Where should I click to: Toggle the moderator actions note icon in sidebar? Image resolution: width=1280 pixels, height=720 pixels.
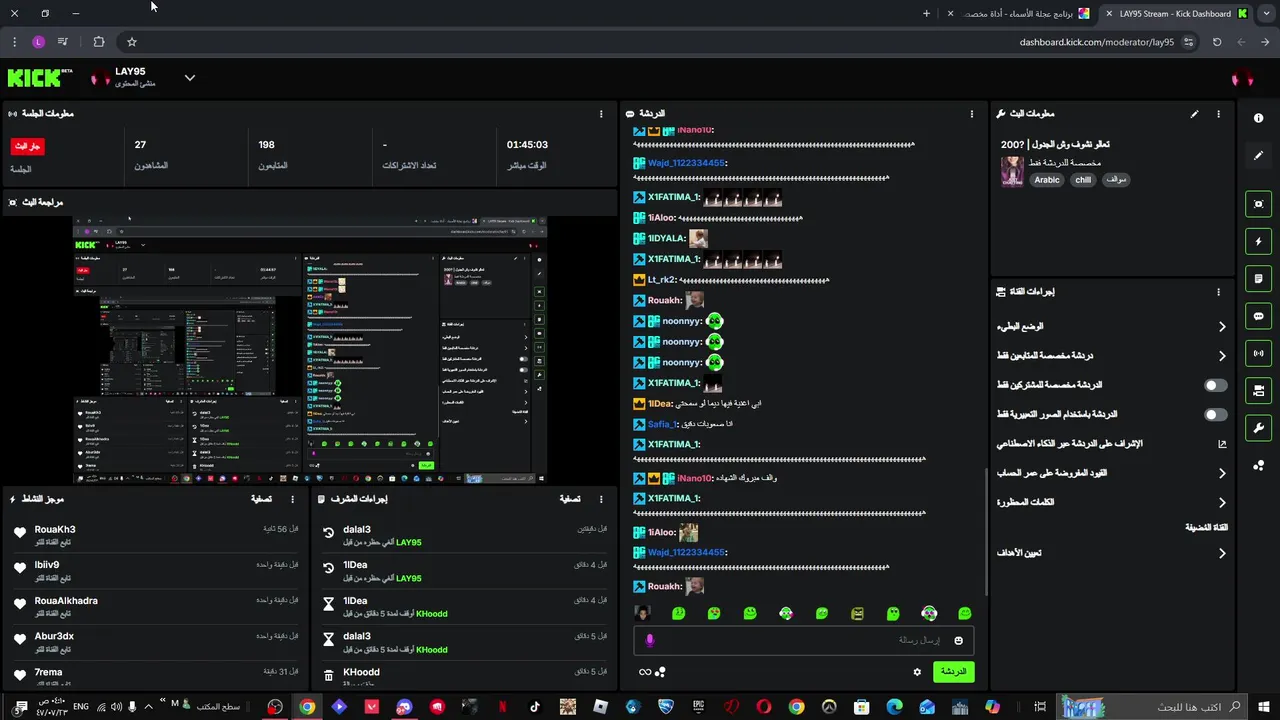(x=1258, y=279)
